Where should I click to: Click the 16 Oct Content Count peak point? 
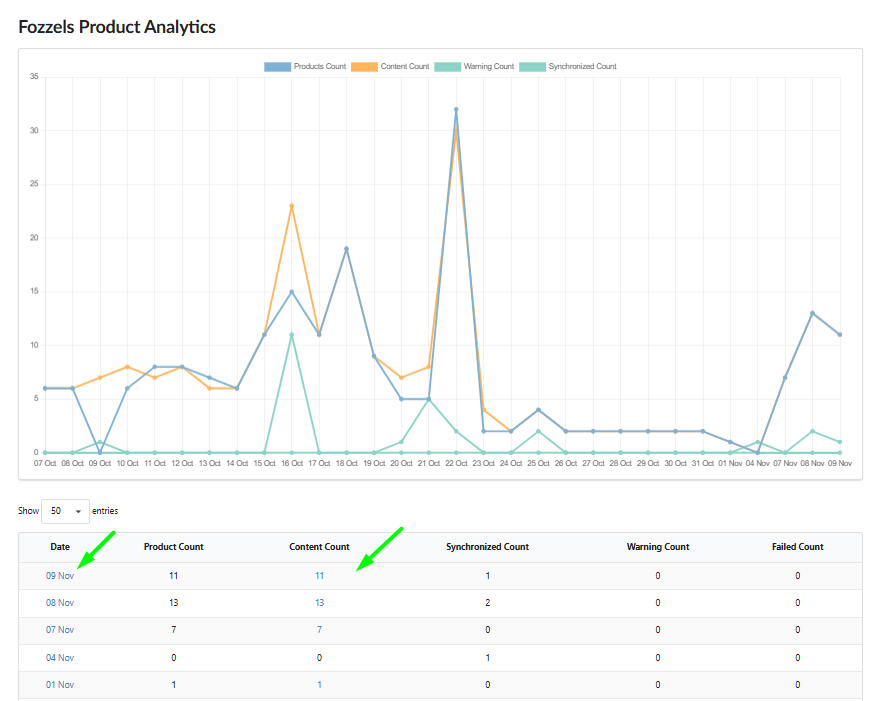pyautogui.click(x=292, y=206)
